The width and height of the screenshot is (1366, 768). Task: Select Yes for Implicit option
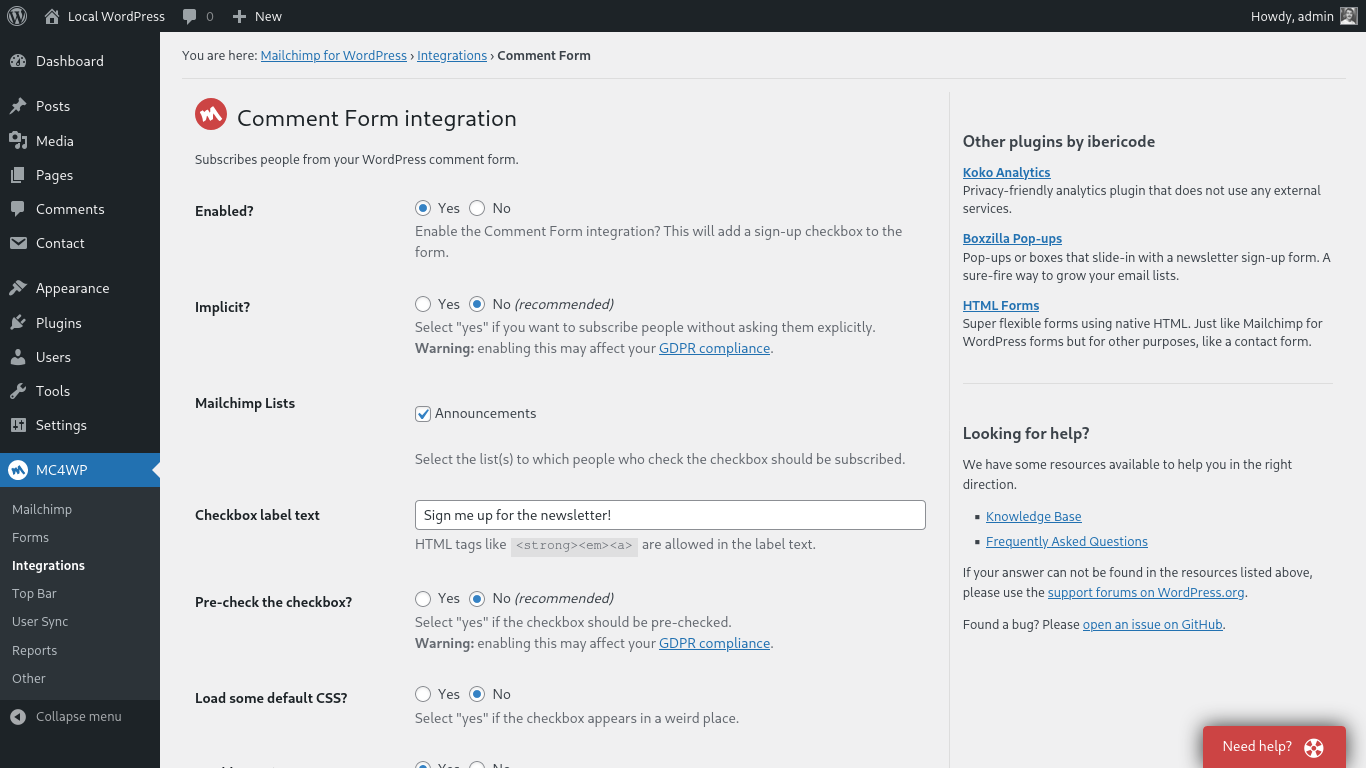[423, 304]
